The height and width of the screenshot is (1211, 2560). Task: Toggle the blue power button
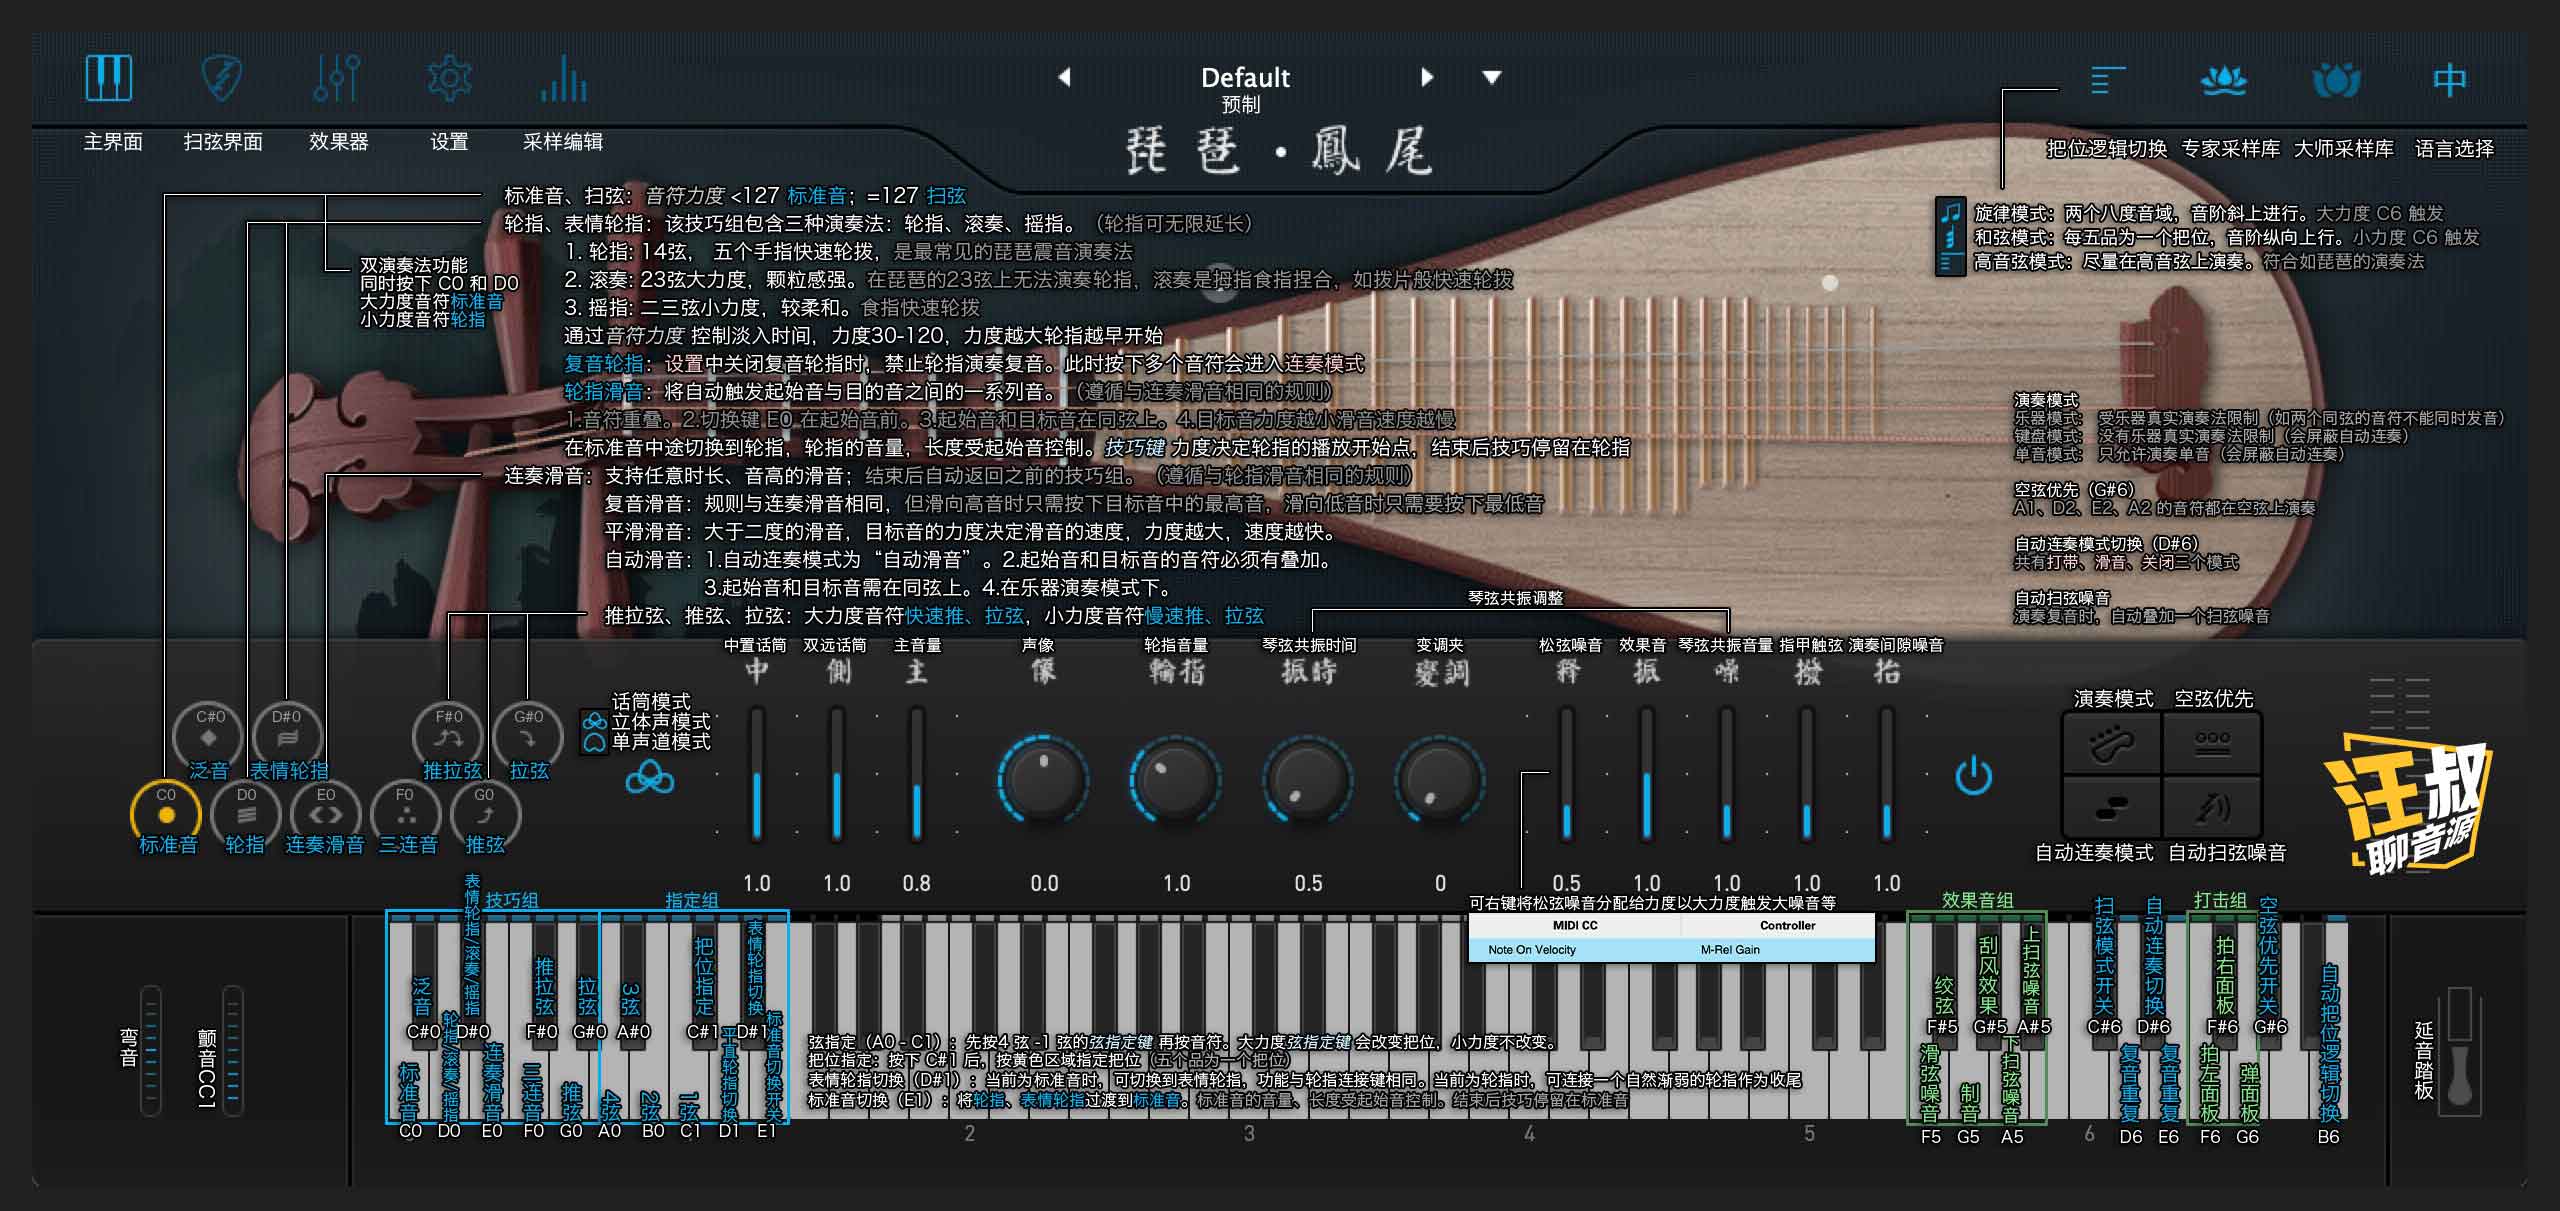[x=1974, y=776]
